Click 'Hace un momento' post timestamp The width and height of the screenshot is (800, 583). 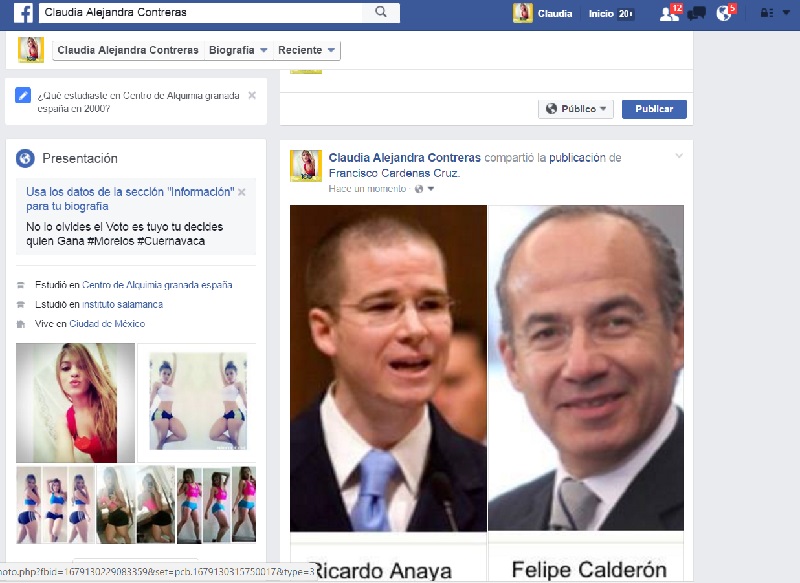tap(367, 189)
